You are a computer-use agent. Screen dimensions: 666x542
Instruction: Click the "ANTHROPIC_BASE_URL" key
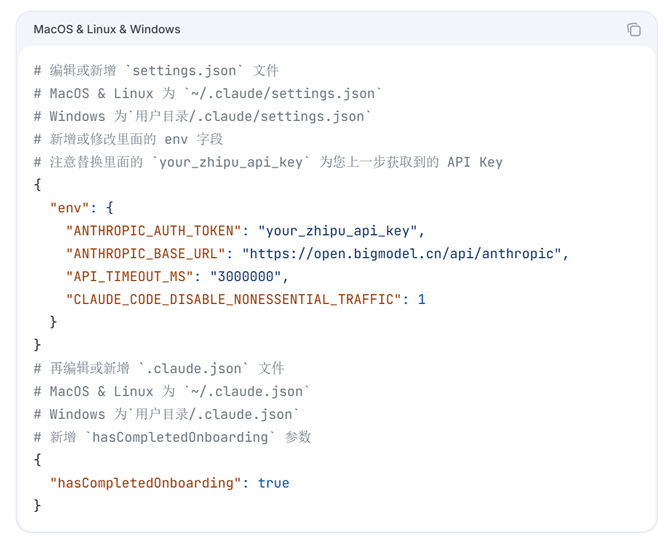(145, 254)
